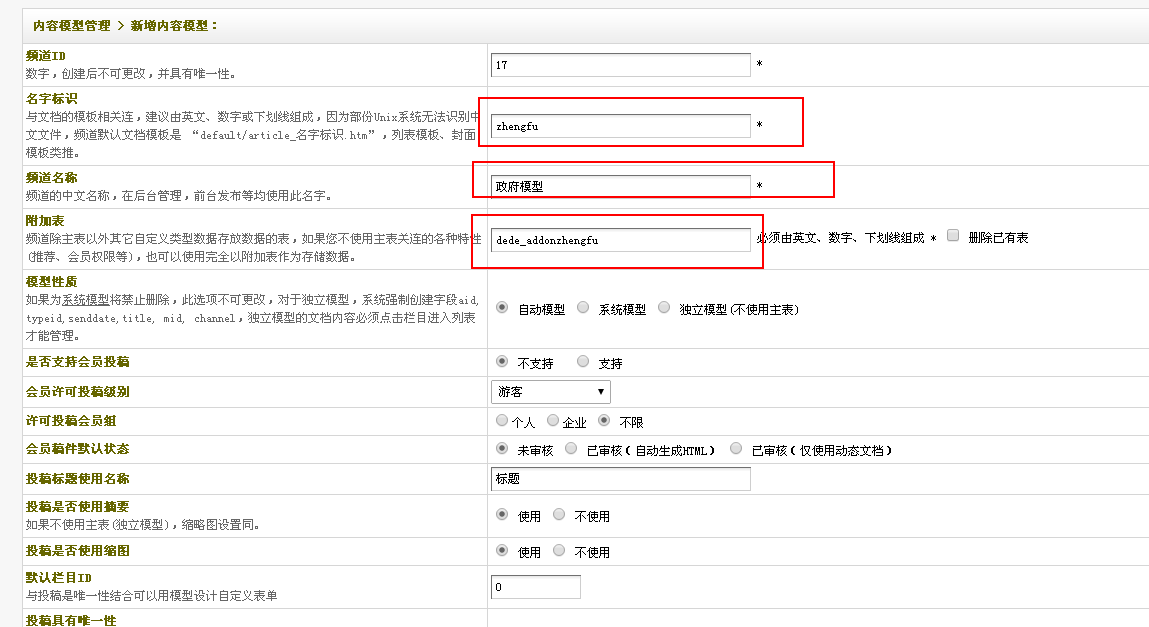
Task: Check the 删除已有表 checkbox
Action: (x=953, y=235)
